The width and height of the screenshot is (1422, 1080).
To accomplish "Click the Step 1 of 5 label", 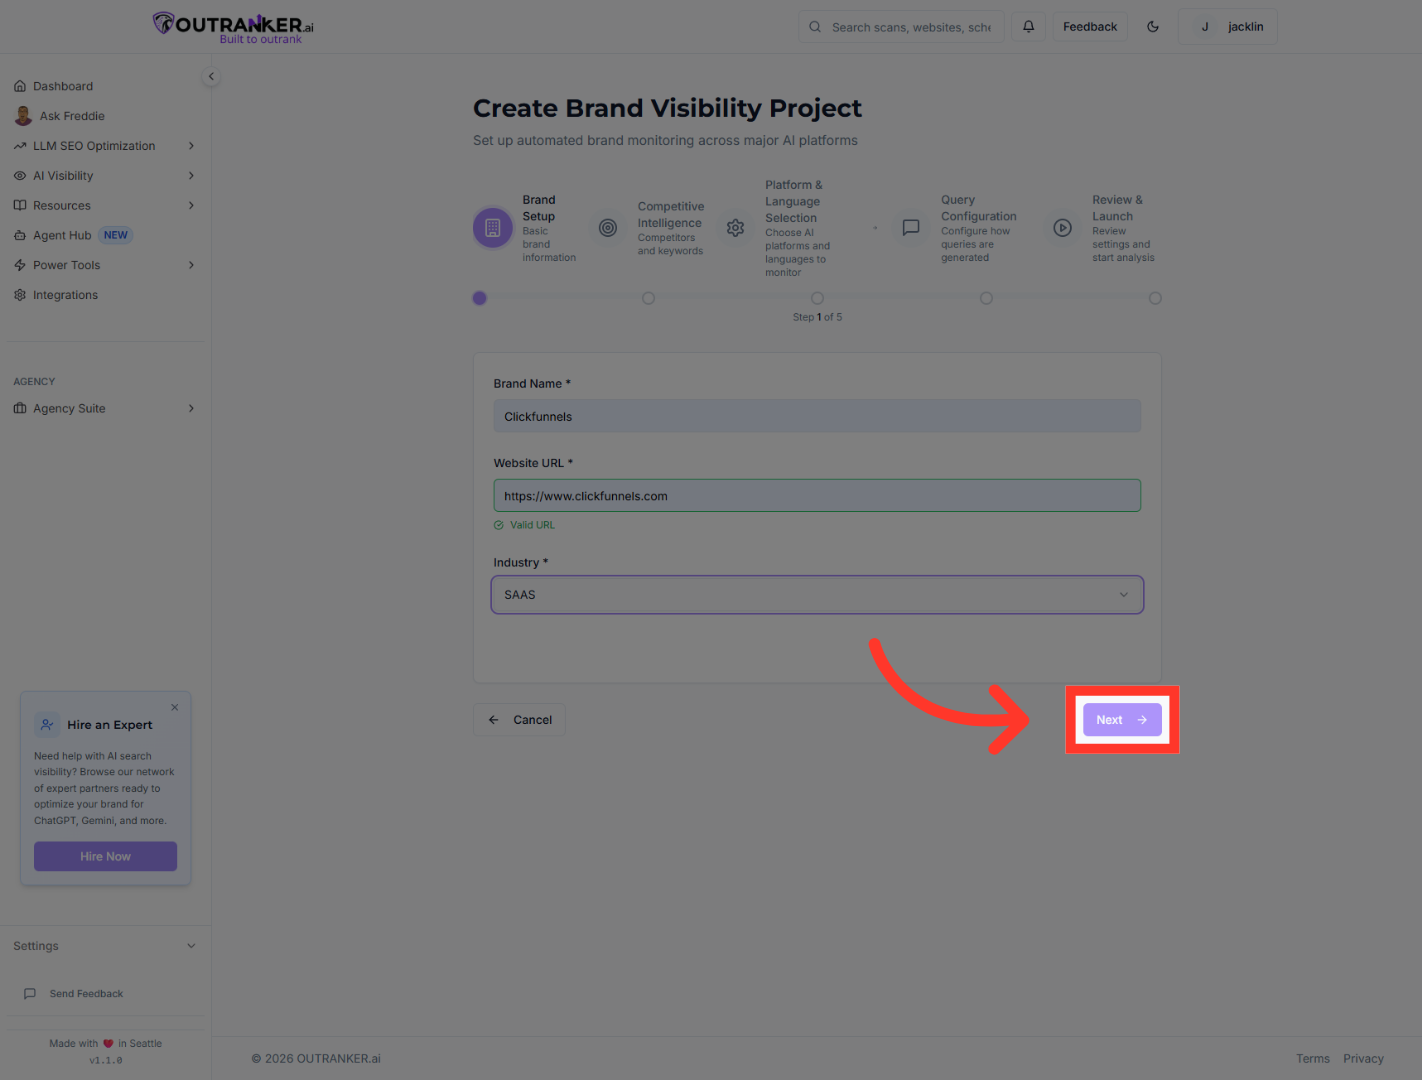I will pos(817,317).
